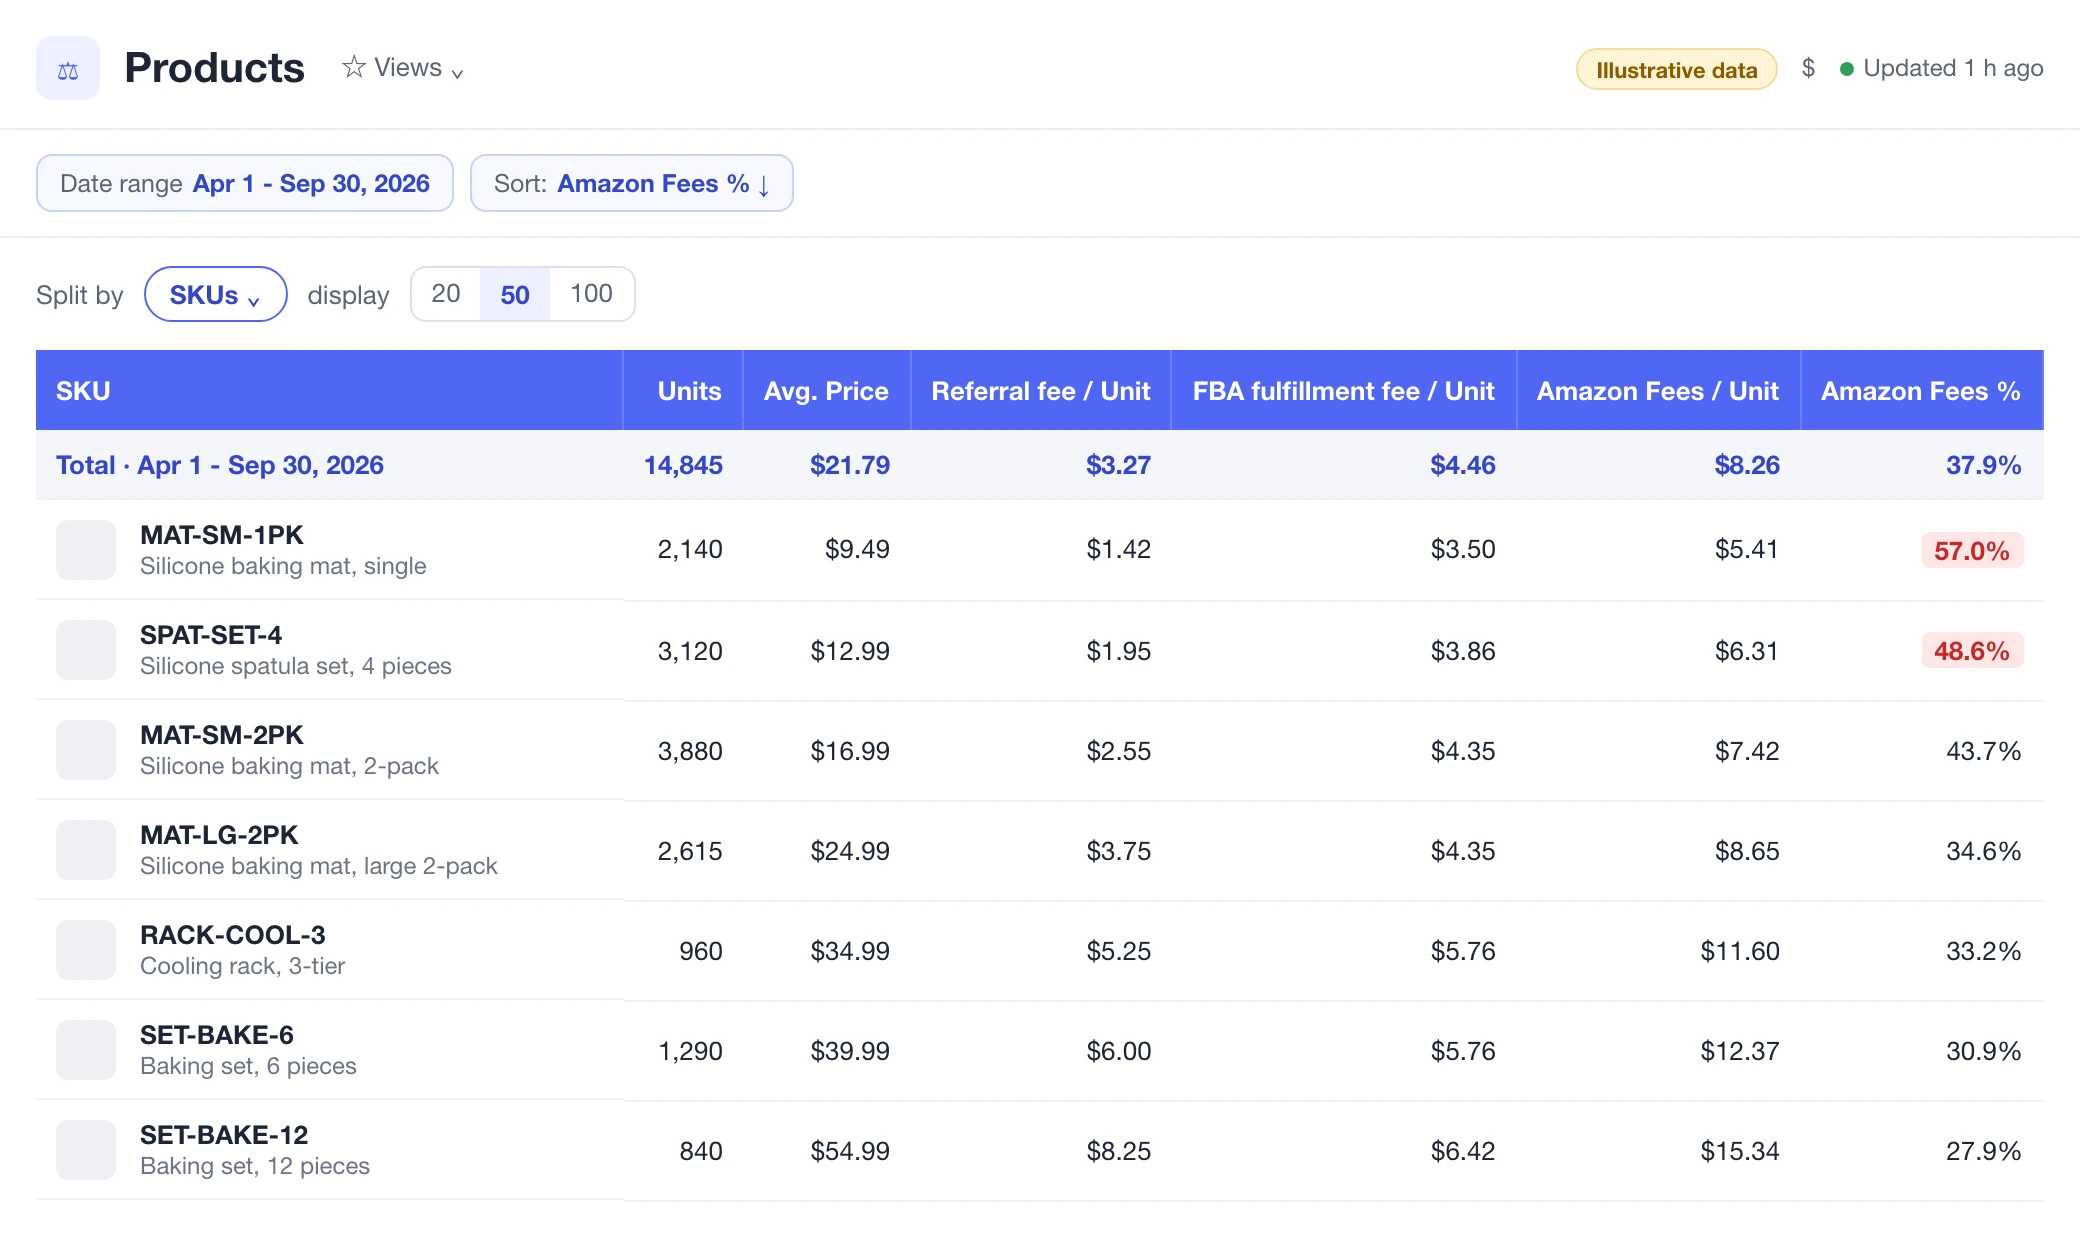Image resolution: width=2080 pixels, height=1234 pixels.
Task: Open the SET-BAKE-6 SKU name
Action: tap(217, 1035)
